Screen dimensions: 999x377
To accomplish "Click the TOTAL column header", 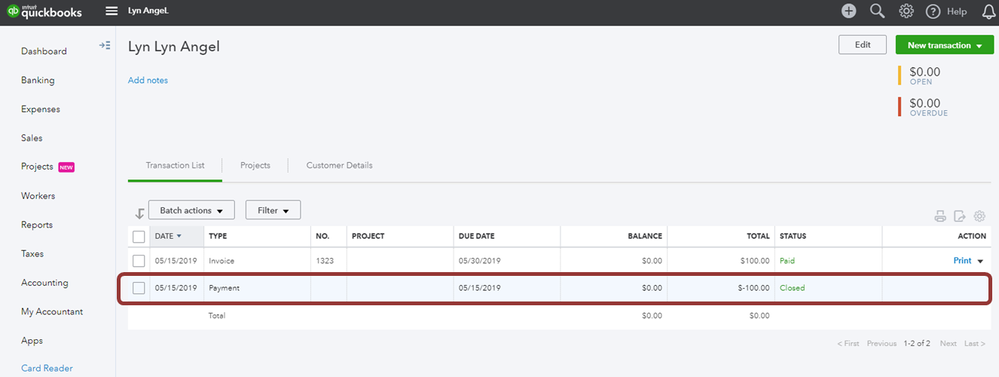I will 758,236.
